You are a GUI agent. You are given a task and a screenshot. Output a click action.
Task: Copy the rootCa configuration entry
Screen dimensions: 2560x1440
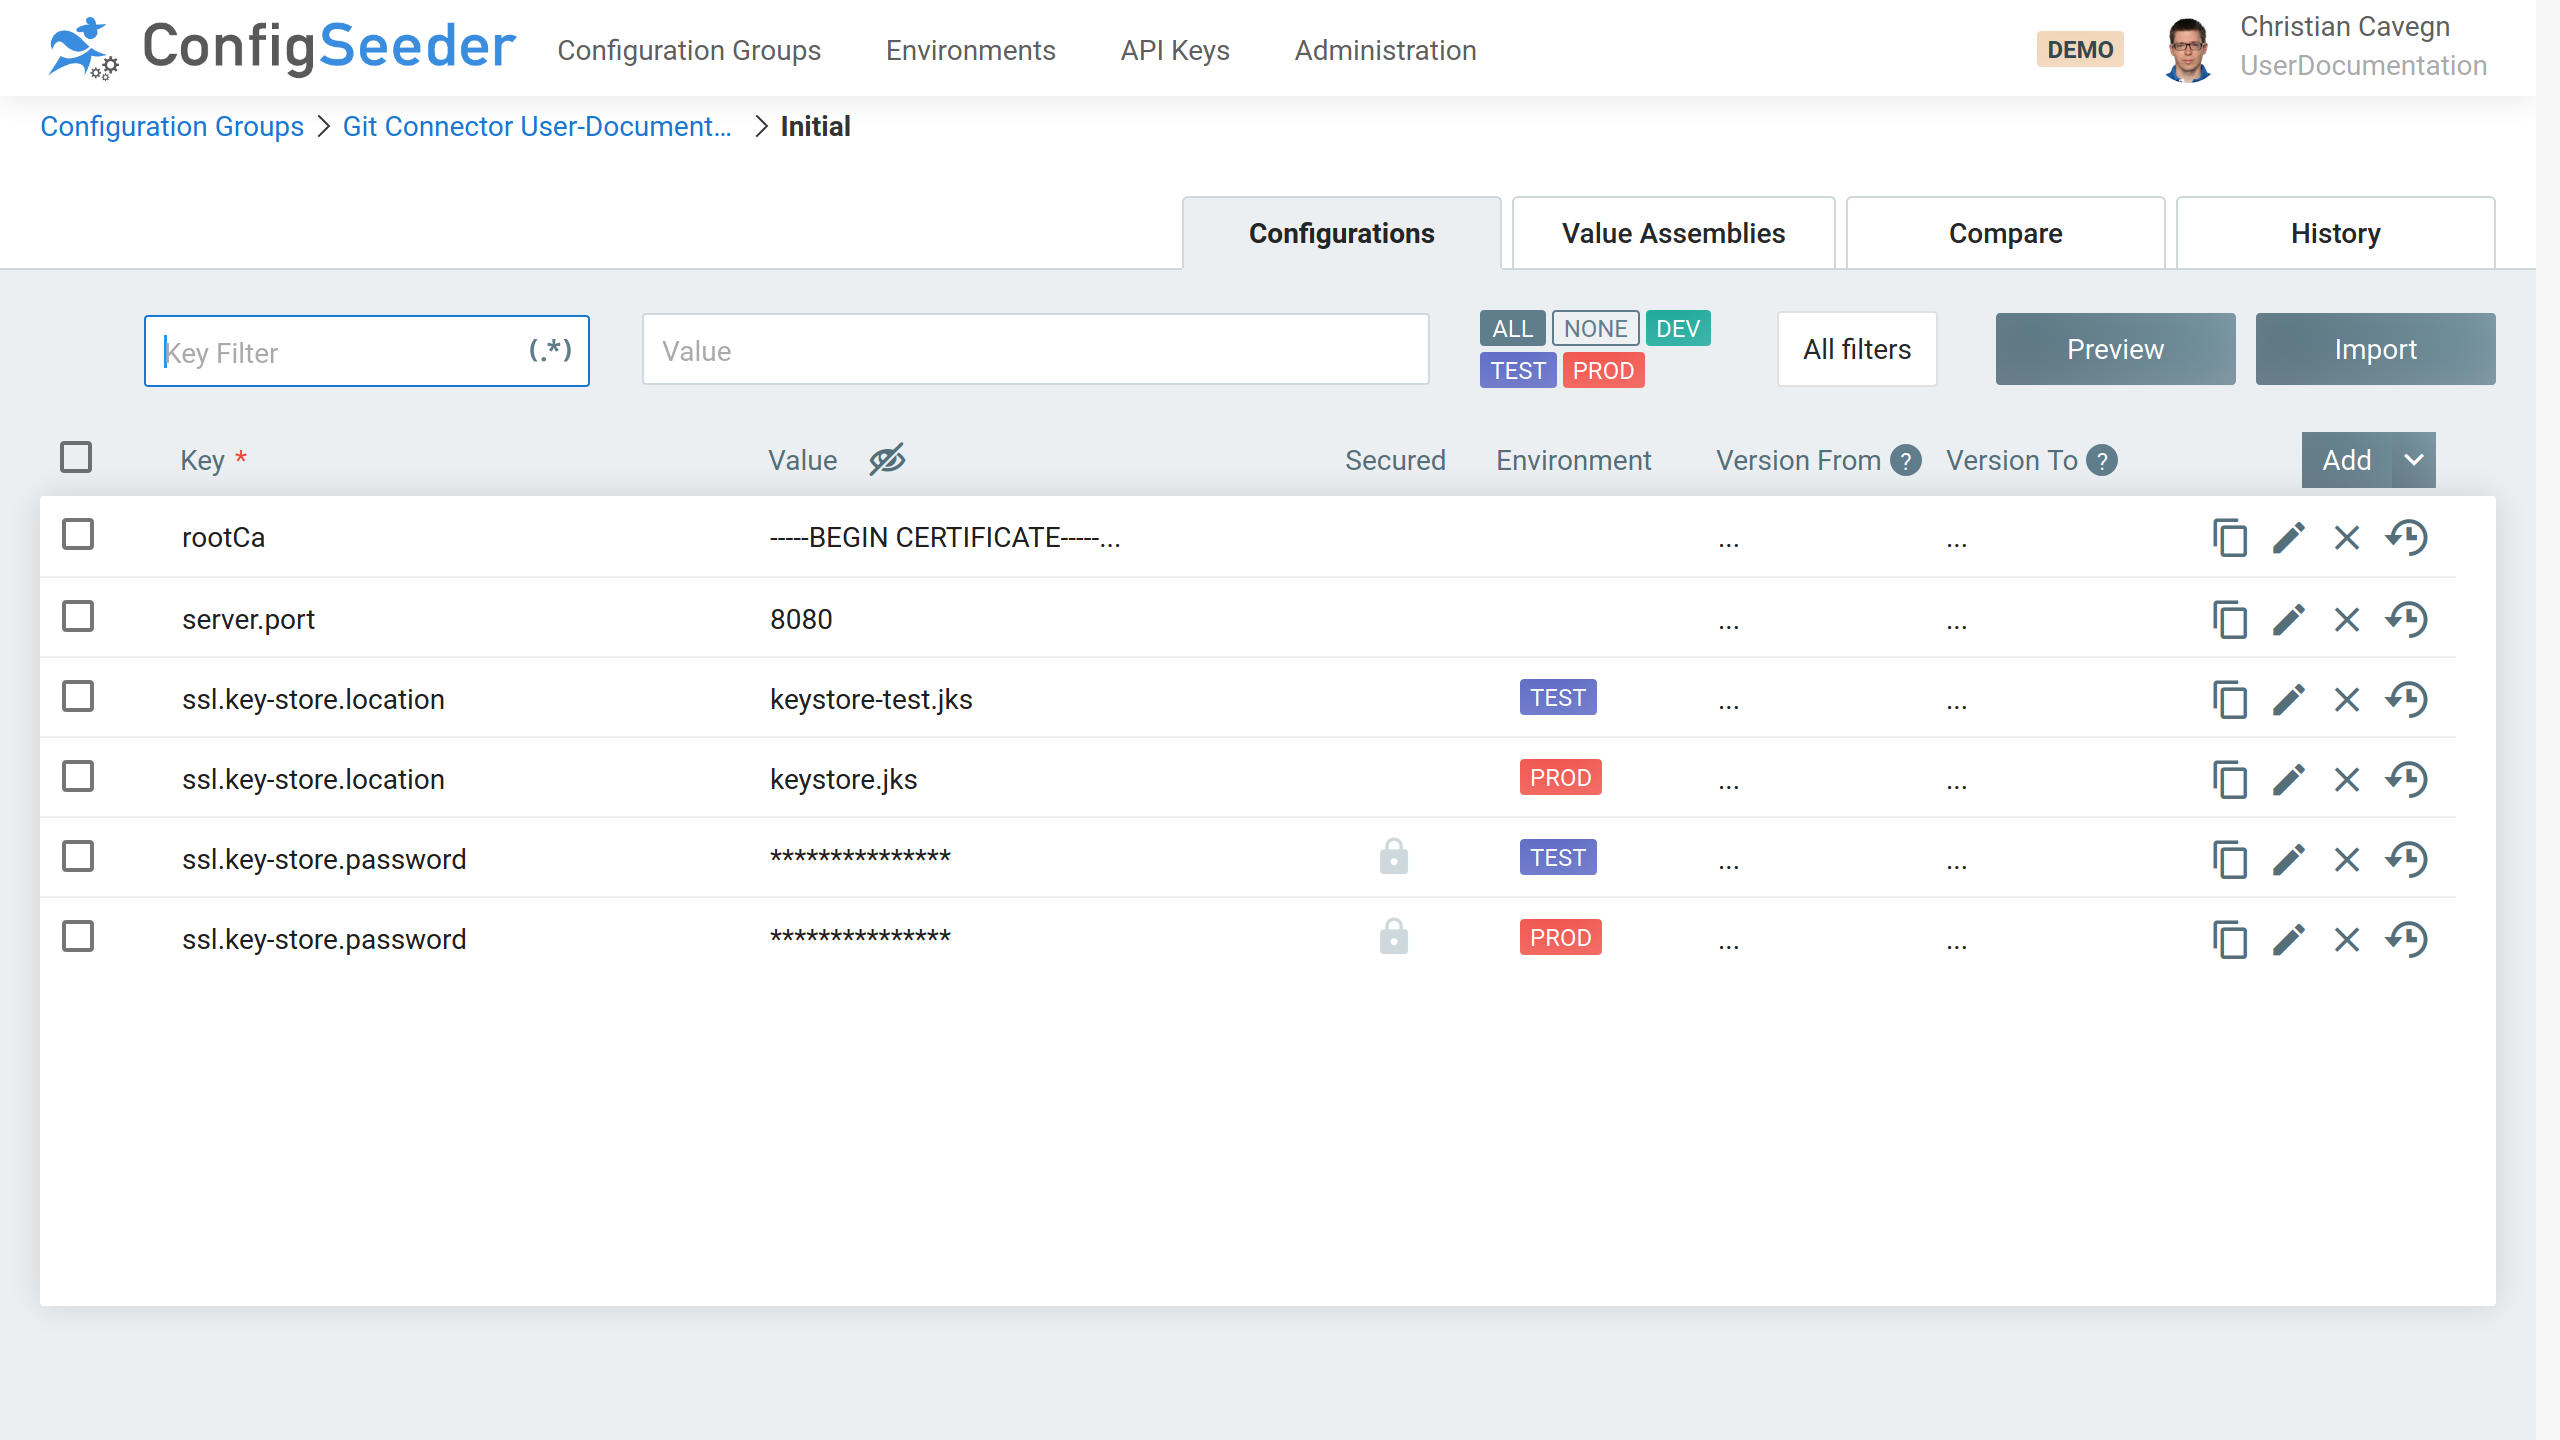[2229, 538]
